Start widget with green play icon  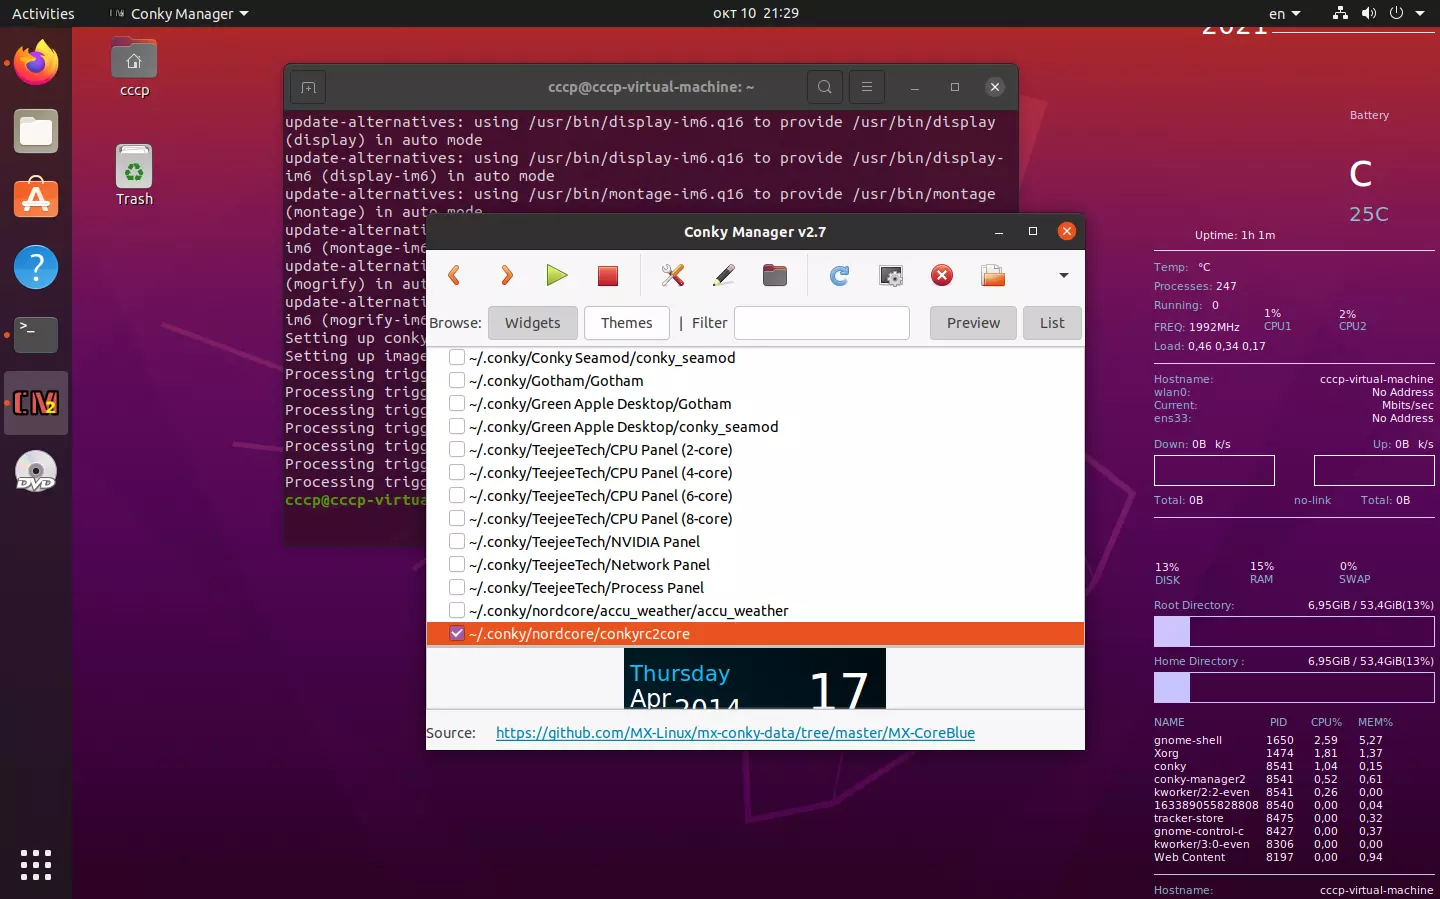click(x=557, y=276)
